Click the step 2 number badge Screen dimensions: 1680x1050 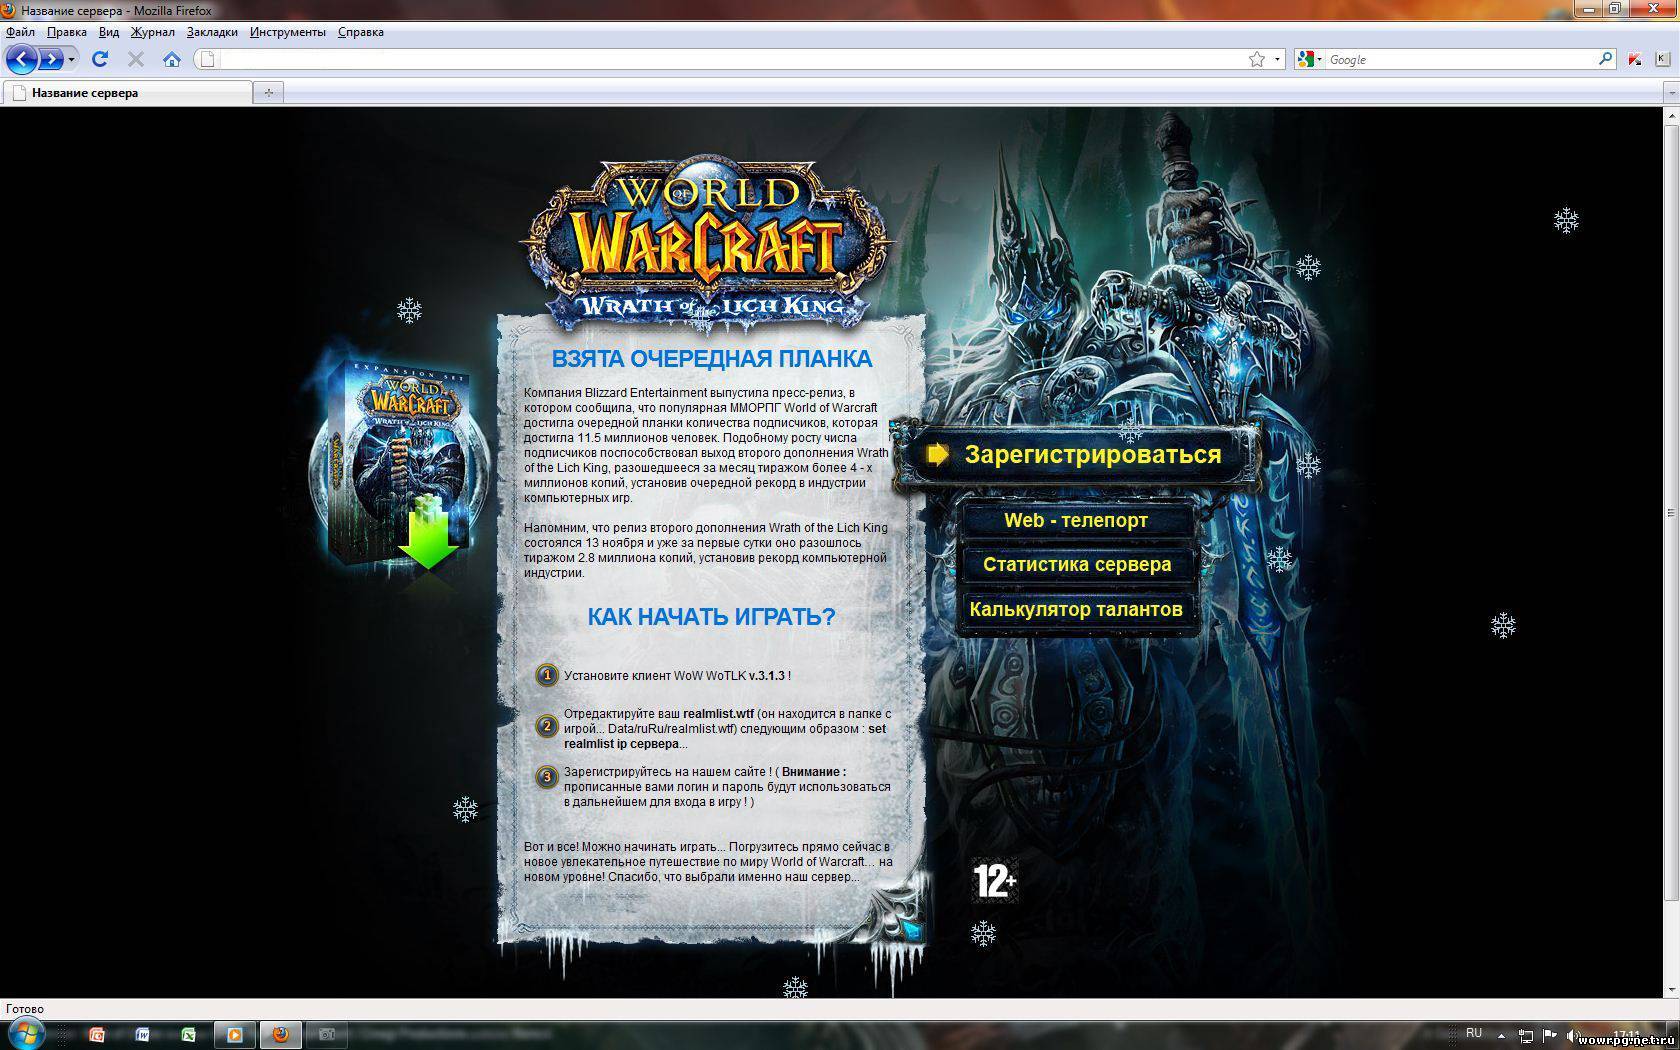pyautogui.click(x=546, y=727)
